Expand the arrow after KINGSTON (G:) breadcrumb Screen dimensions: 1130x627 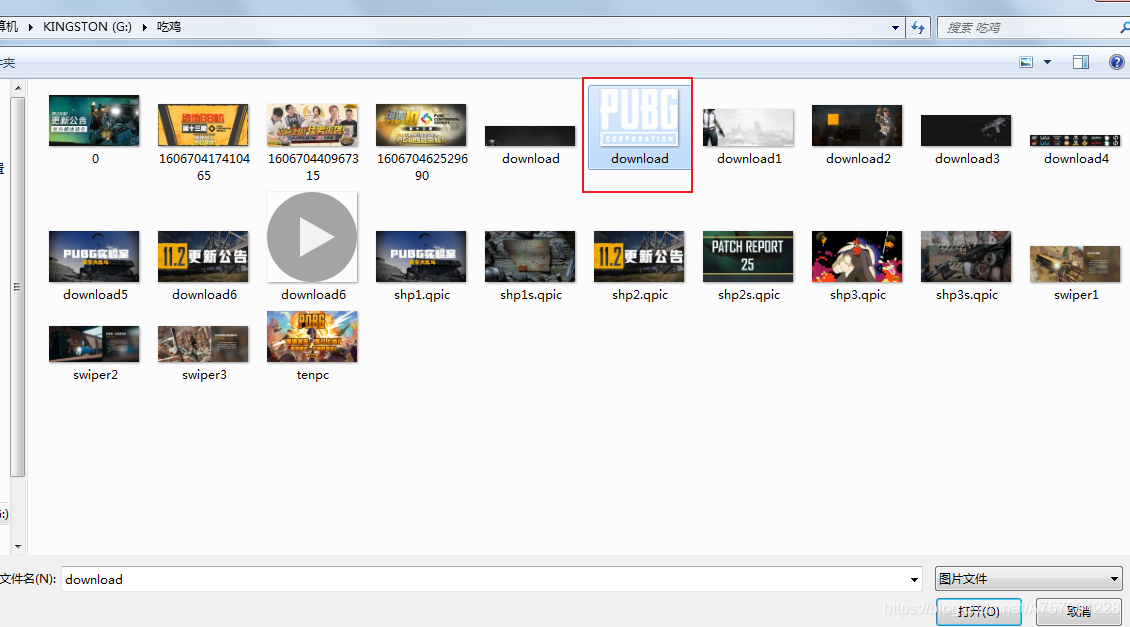tap(144, 27)
